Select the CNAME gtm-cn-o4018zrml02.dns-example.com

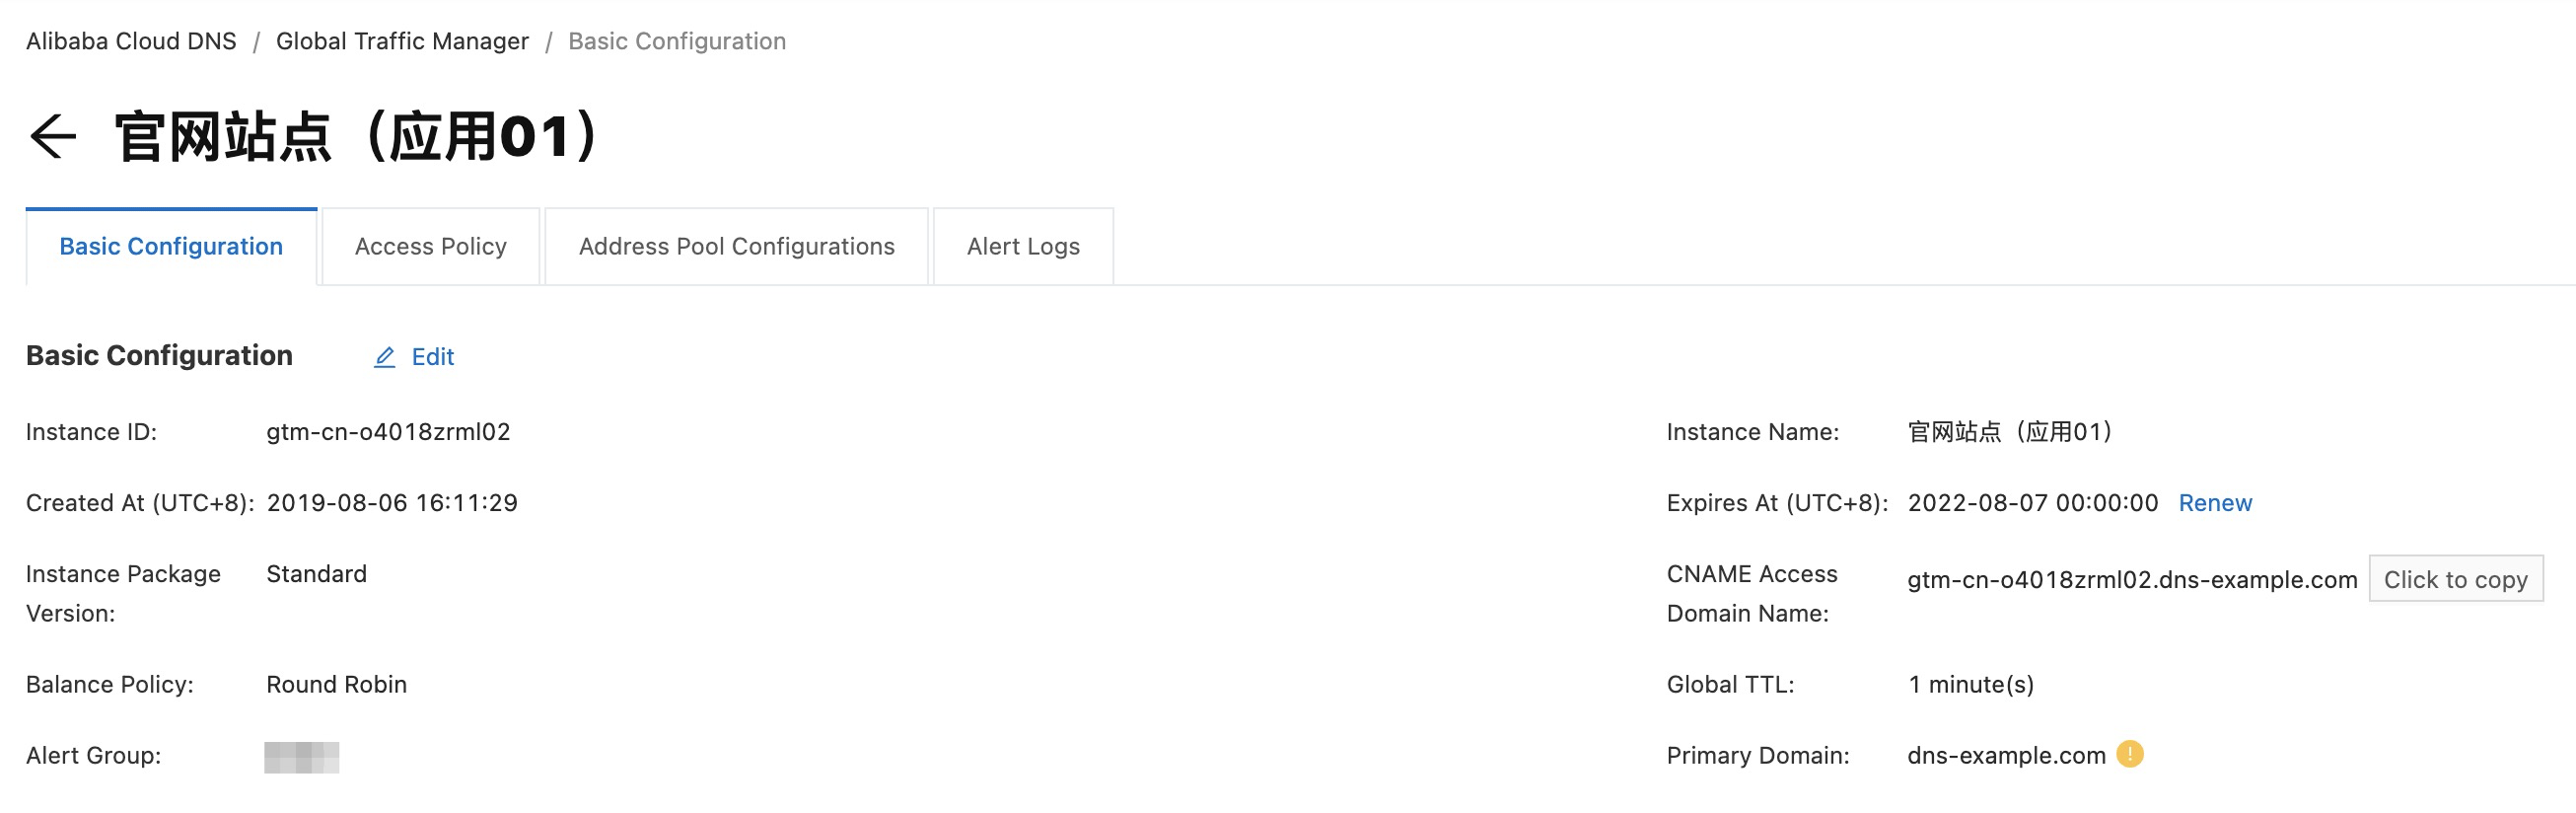pos(2132,580)
